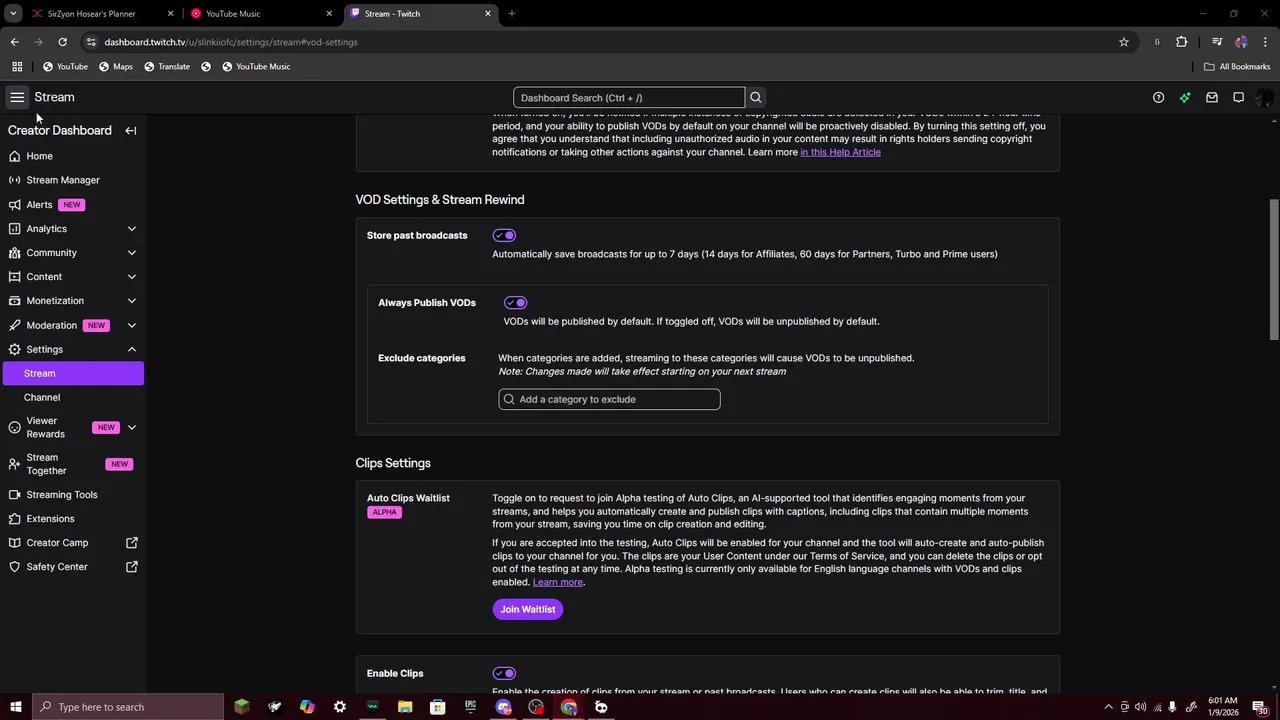Screen dimensions: 1280x720
Task: Open Chrome media controls icon
Action: pos(1217,42)
